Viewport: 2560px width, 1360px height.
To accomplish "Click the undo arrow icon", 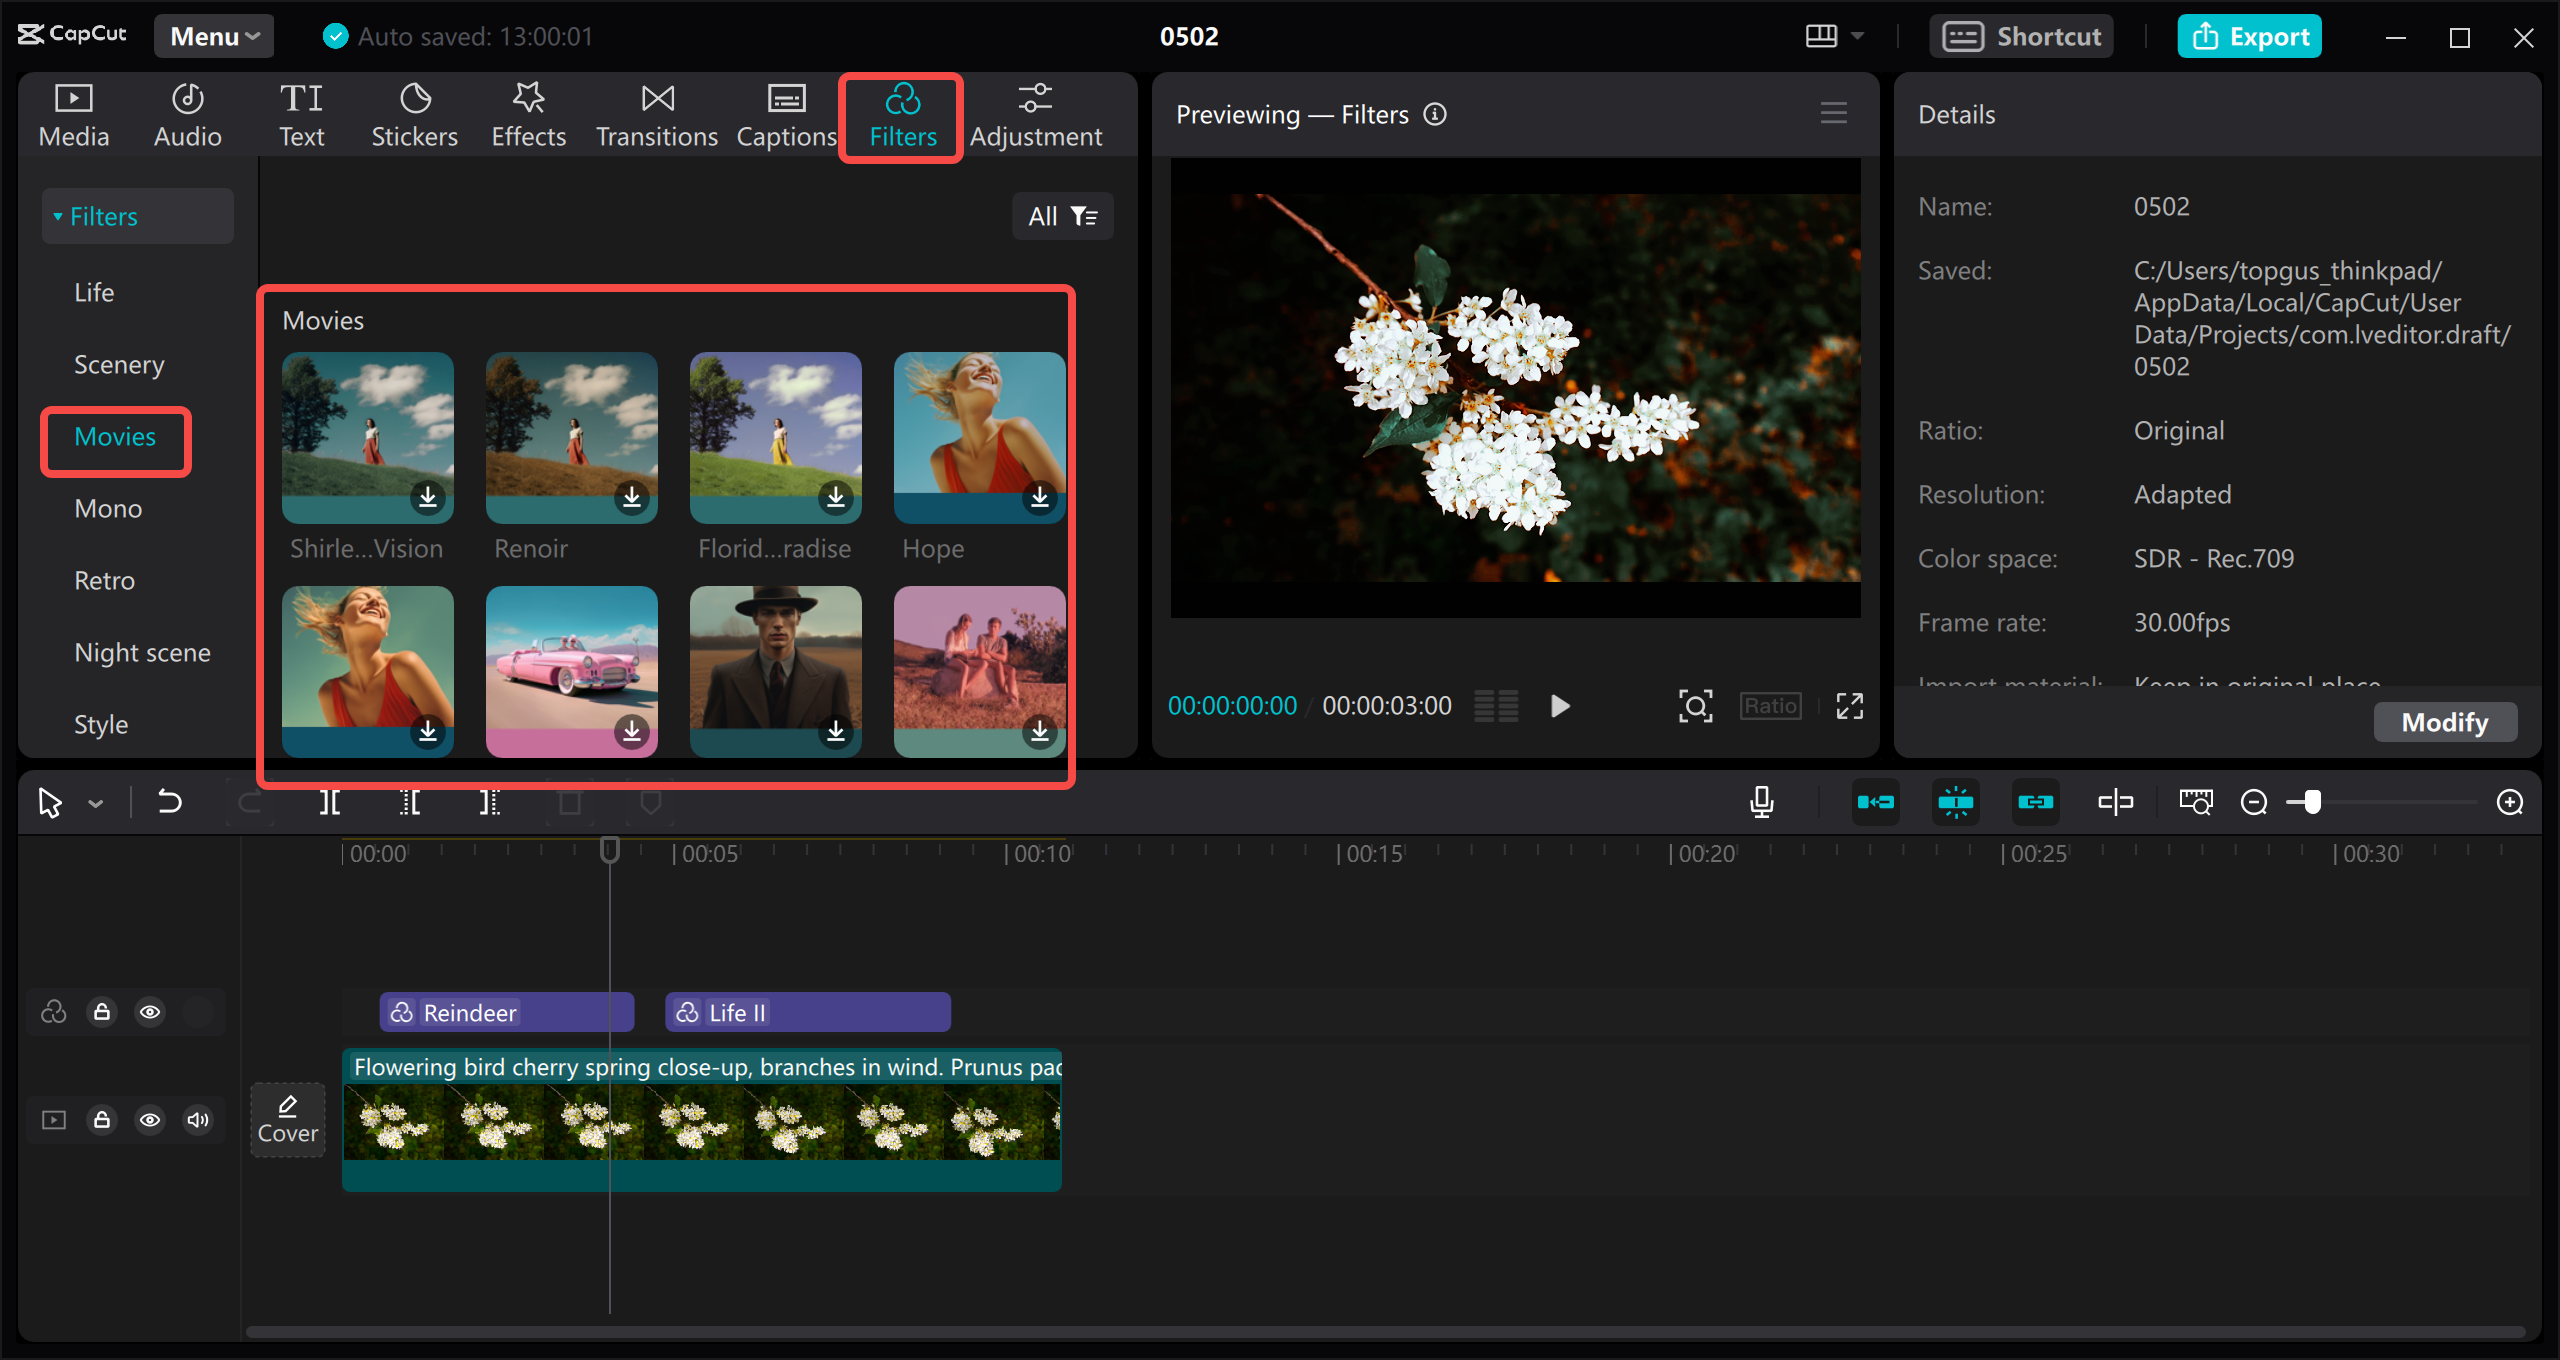I will click(x=169, y=802).
